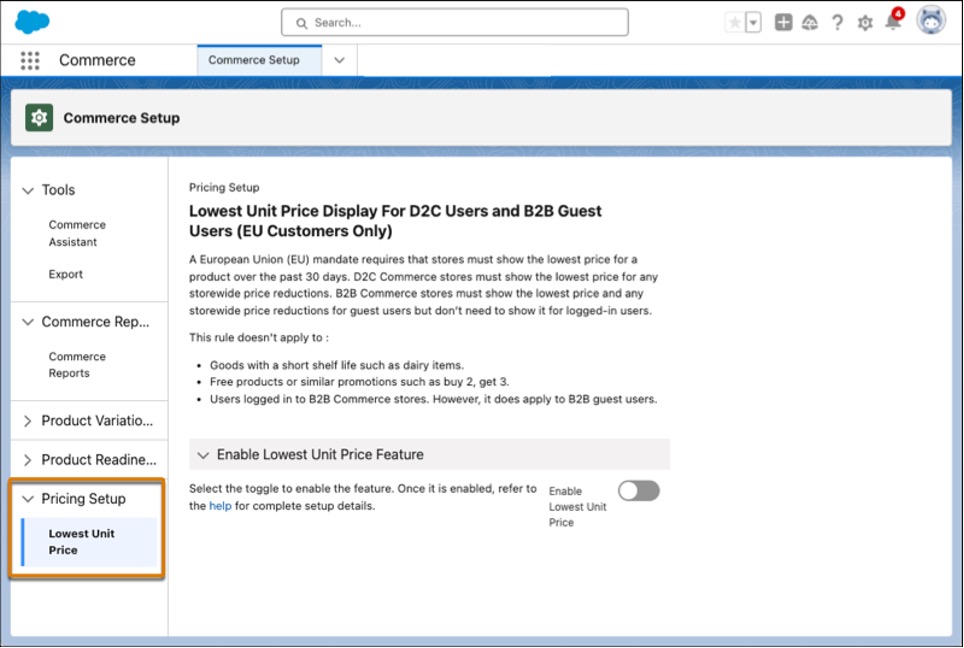Open the notifications bell
This screenshot has width=964, height=648.
[893, 21]
